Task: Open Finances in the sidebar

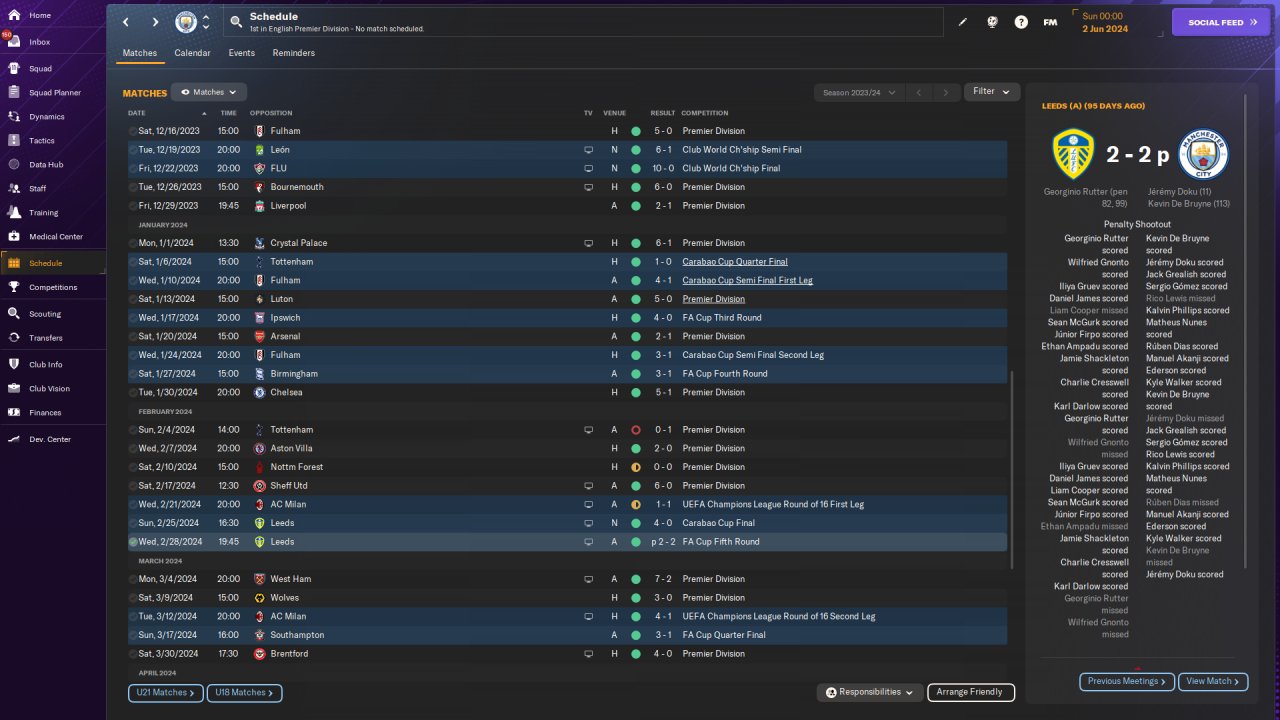Action: pyautogui.click(x=45, y=413)
